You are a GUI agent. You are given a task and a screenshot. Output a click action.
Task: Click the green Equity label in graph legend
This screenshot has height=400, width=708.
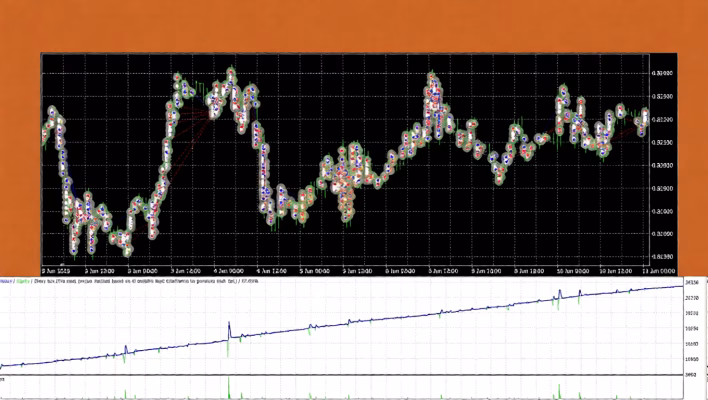(23, 281)
